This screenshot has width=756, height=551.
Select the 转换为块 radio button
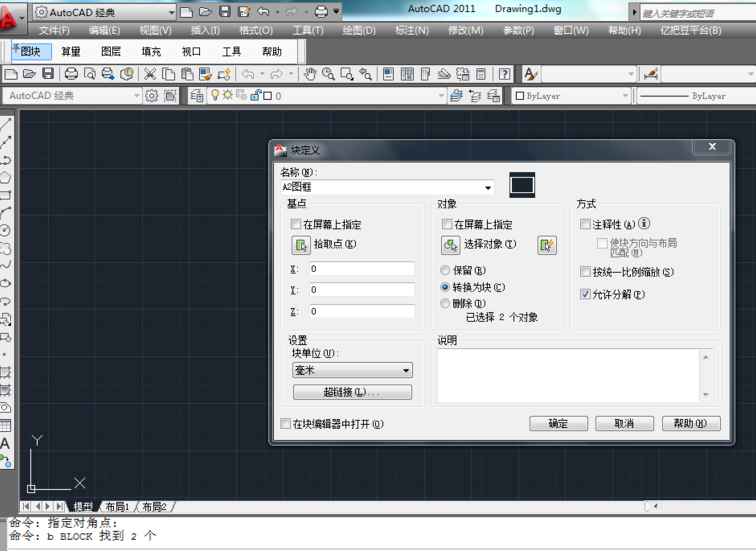tap(445, 287)
